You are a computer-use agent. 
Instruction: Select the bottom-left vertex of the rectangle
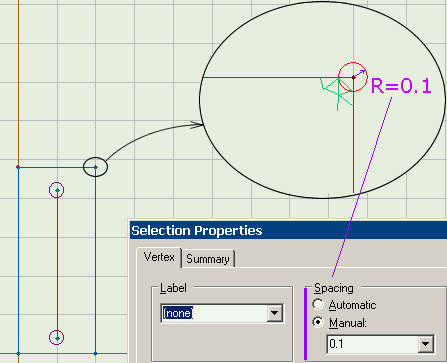point(18,353)
